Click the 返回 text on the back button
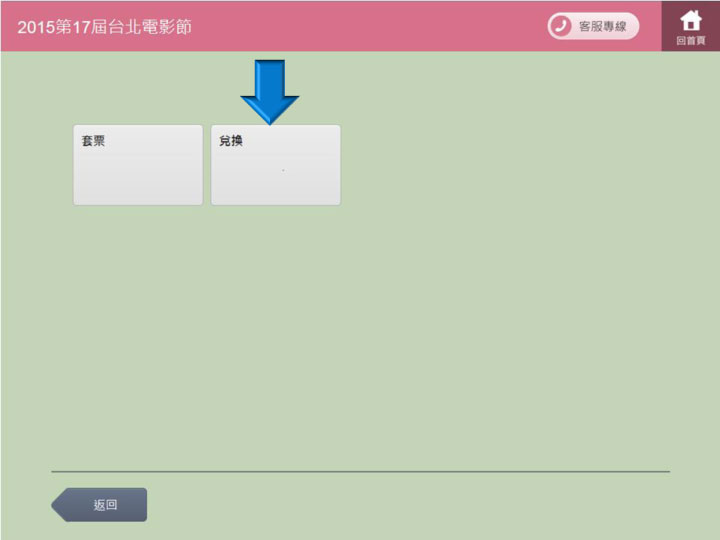The height and width of the screenshot is (540, 720). coord(106,505)
